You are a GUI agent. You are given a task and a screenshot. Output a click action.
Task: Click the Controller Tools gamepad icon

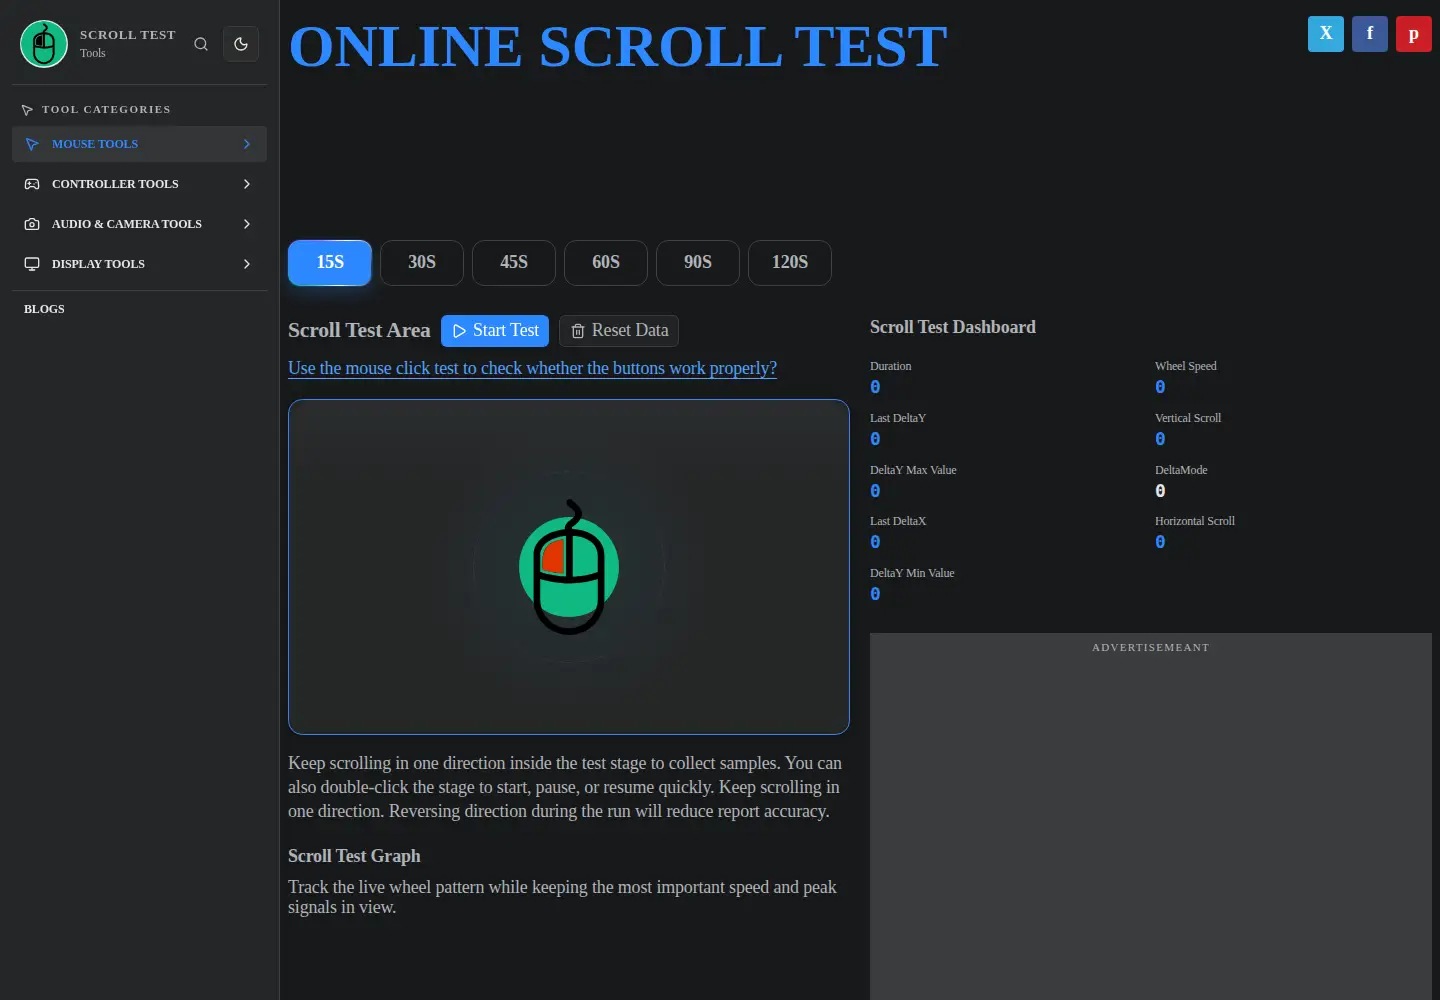pos(32,184)
